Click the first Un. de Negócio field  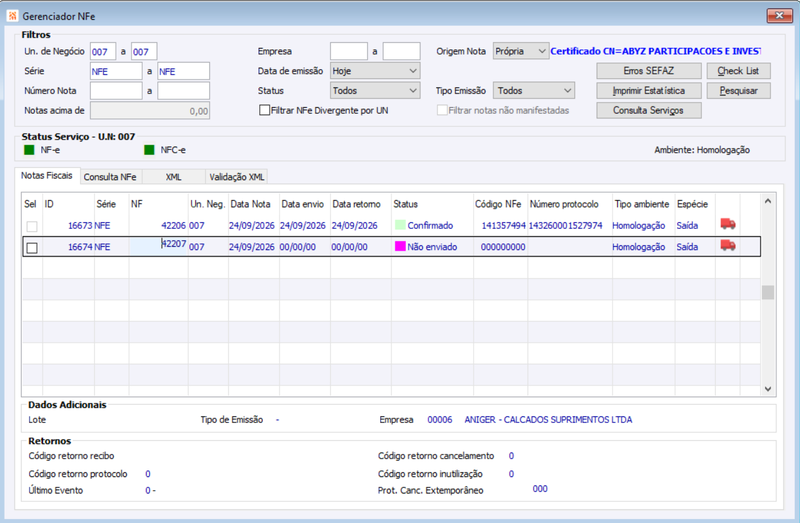(x=103, y=52)
